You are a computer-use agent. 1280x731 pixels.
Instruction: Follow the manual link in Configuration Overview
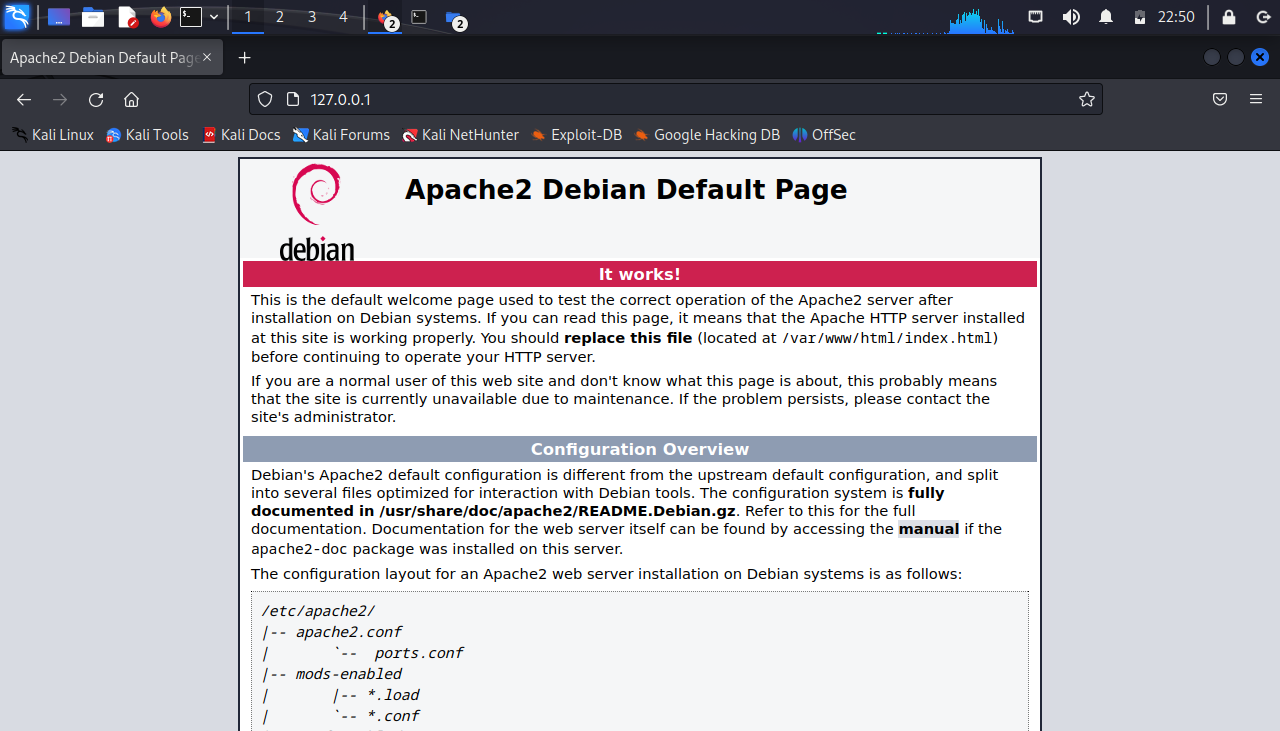(x=928, y=529)
